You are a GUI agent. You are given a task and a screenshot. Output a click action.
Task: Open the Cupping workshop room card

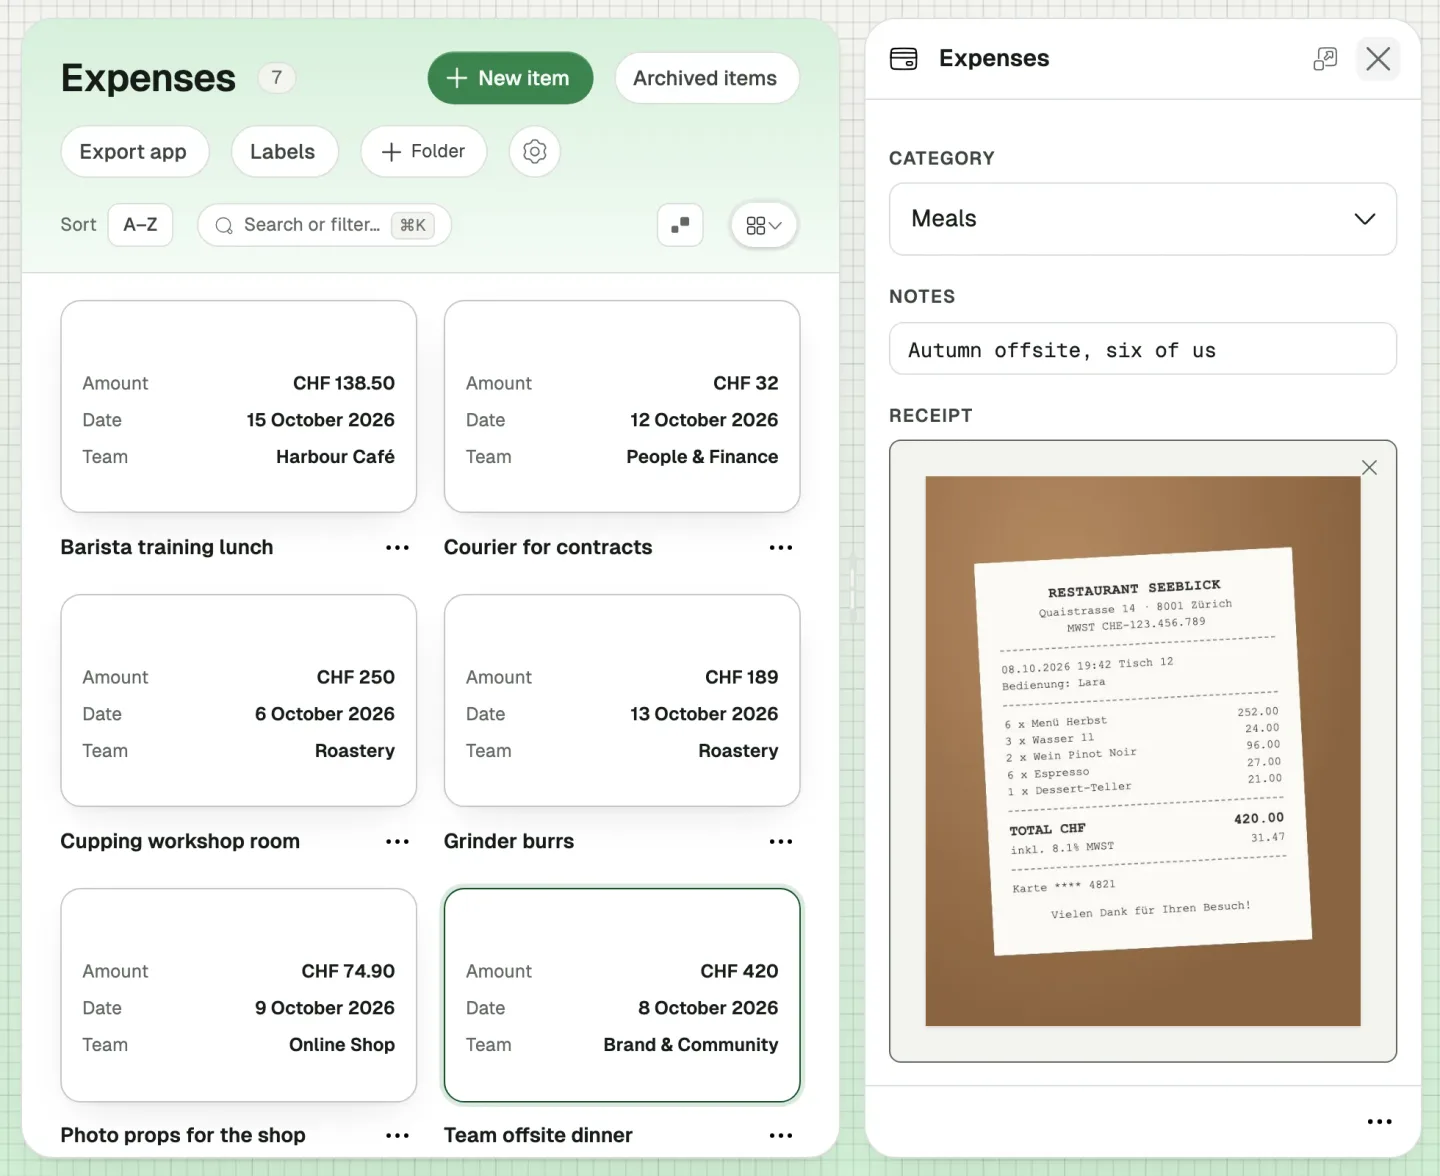click(238, 701)
